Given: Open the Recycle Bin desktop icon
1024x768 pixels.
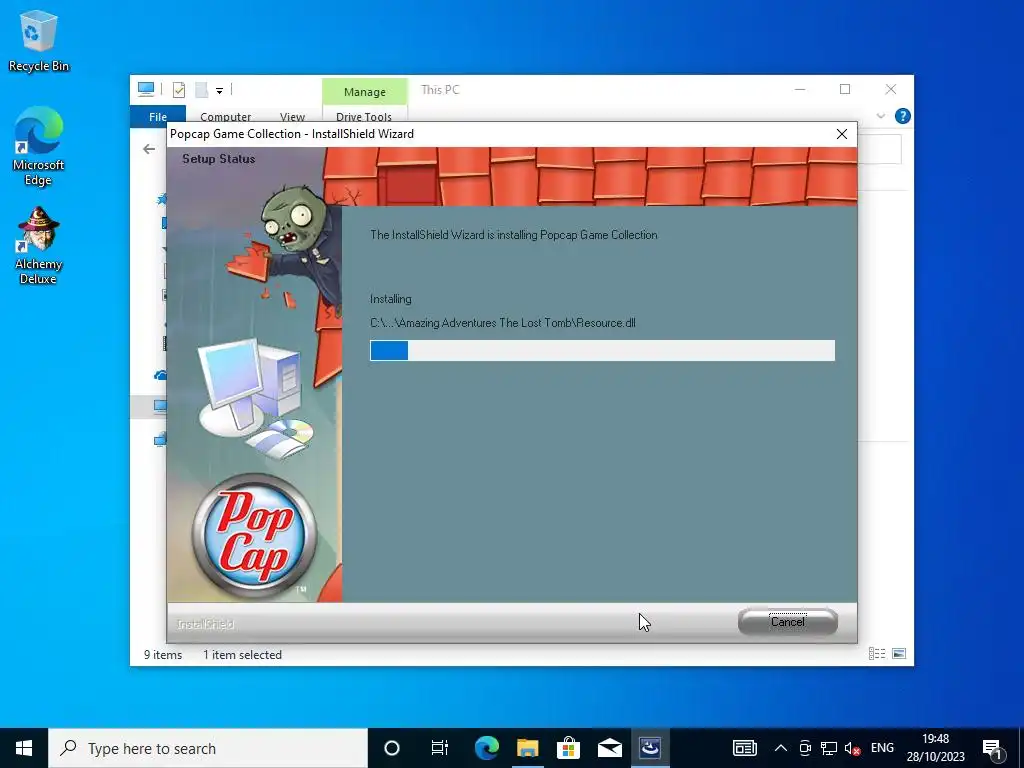Looking at the screenshot, I should [x=39, y=42].
